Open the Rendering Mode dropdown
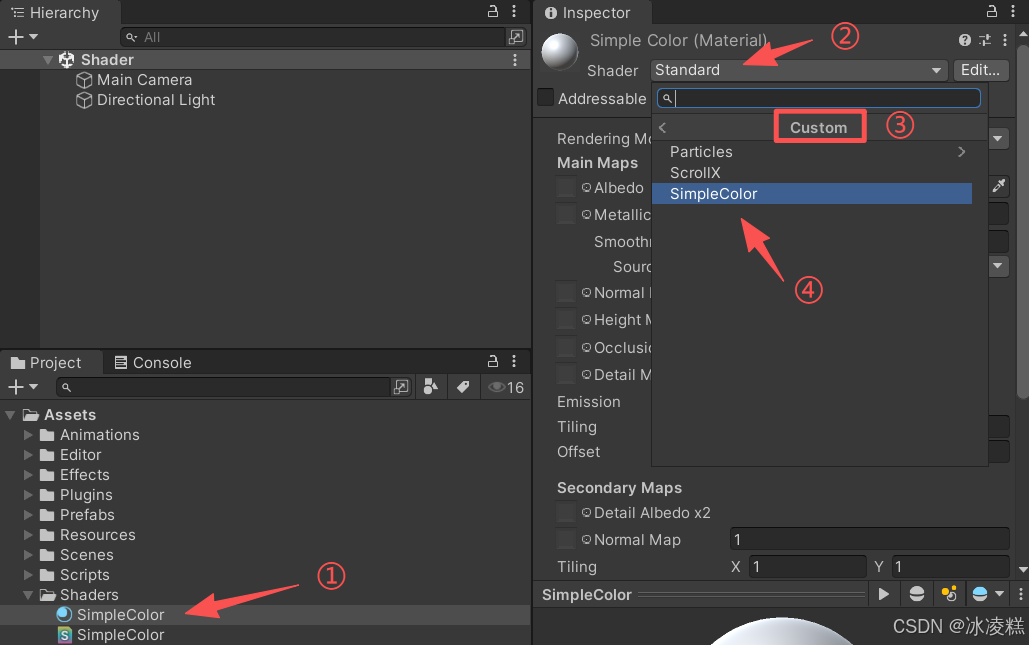This screenshot has width=1029, height=645. coord(998,138)
